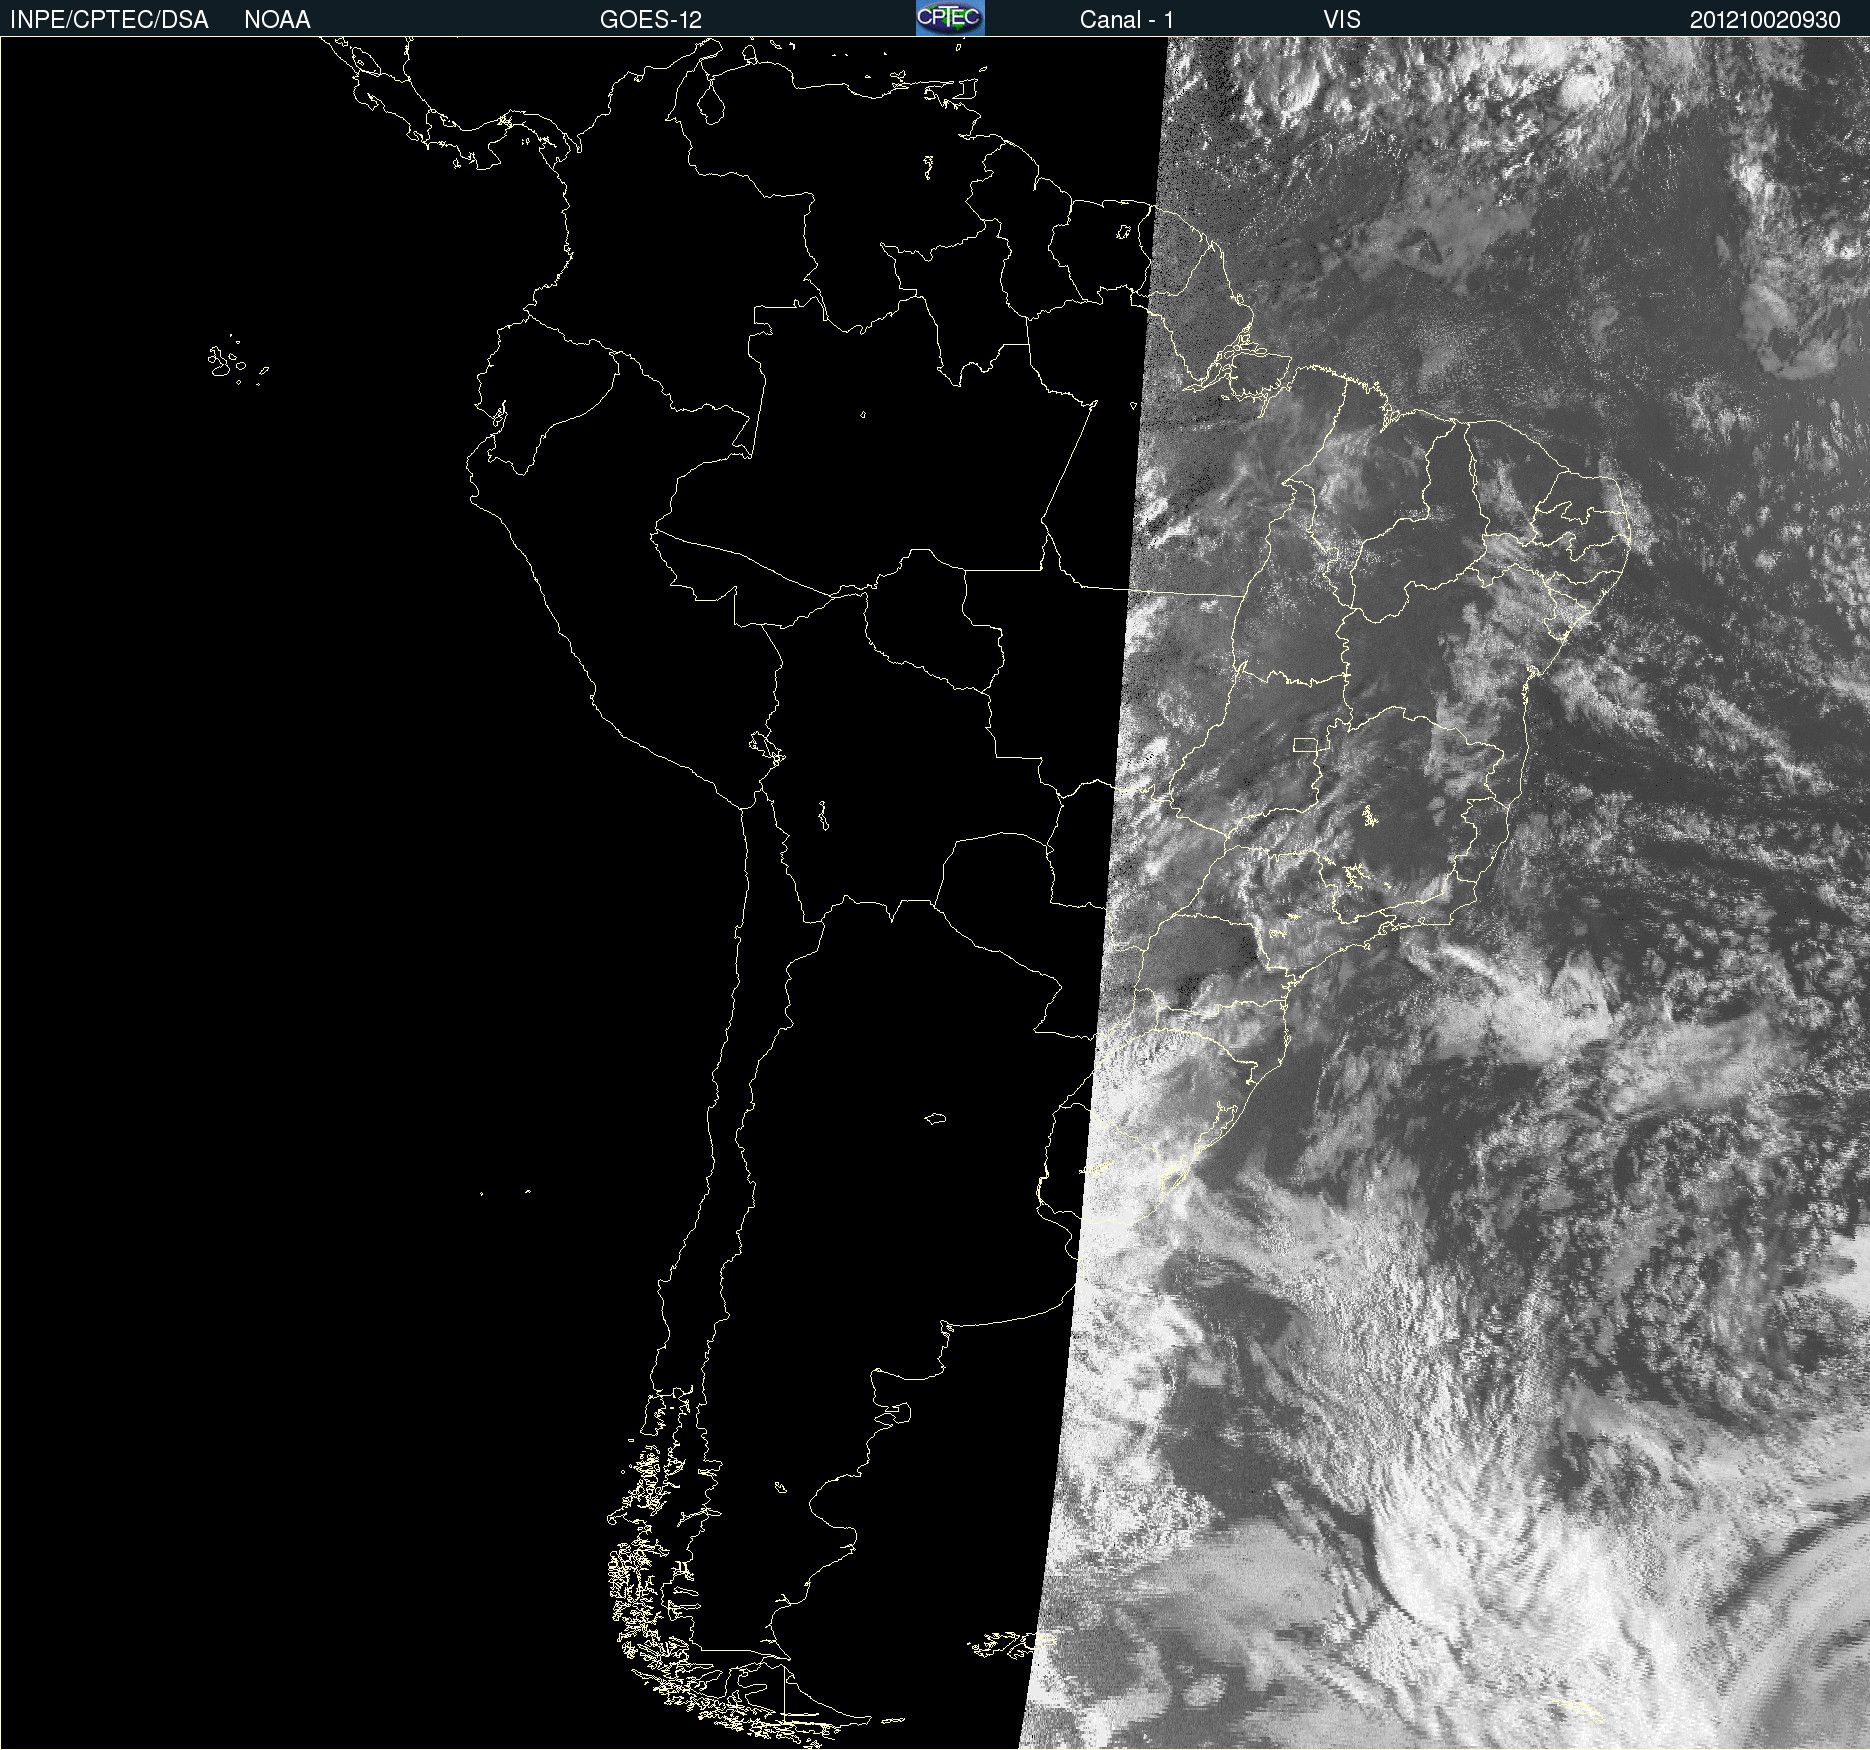This screenshot has width=1870, height=1750.
Task: Click the 201210020930 timestamp
Action: tap(1765, 20)
